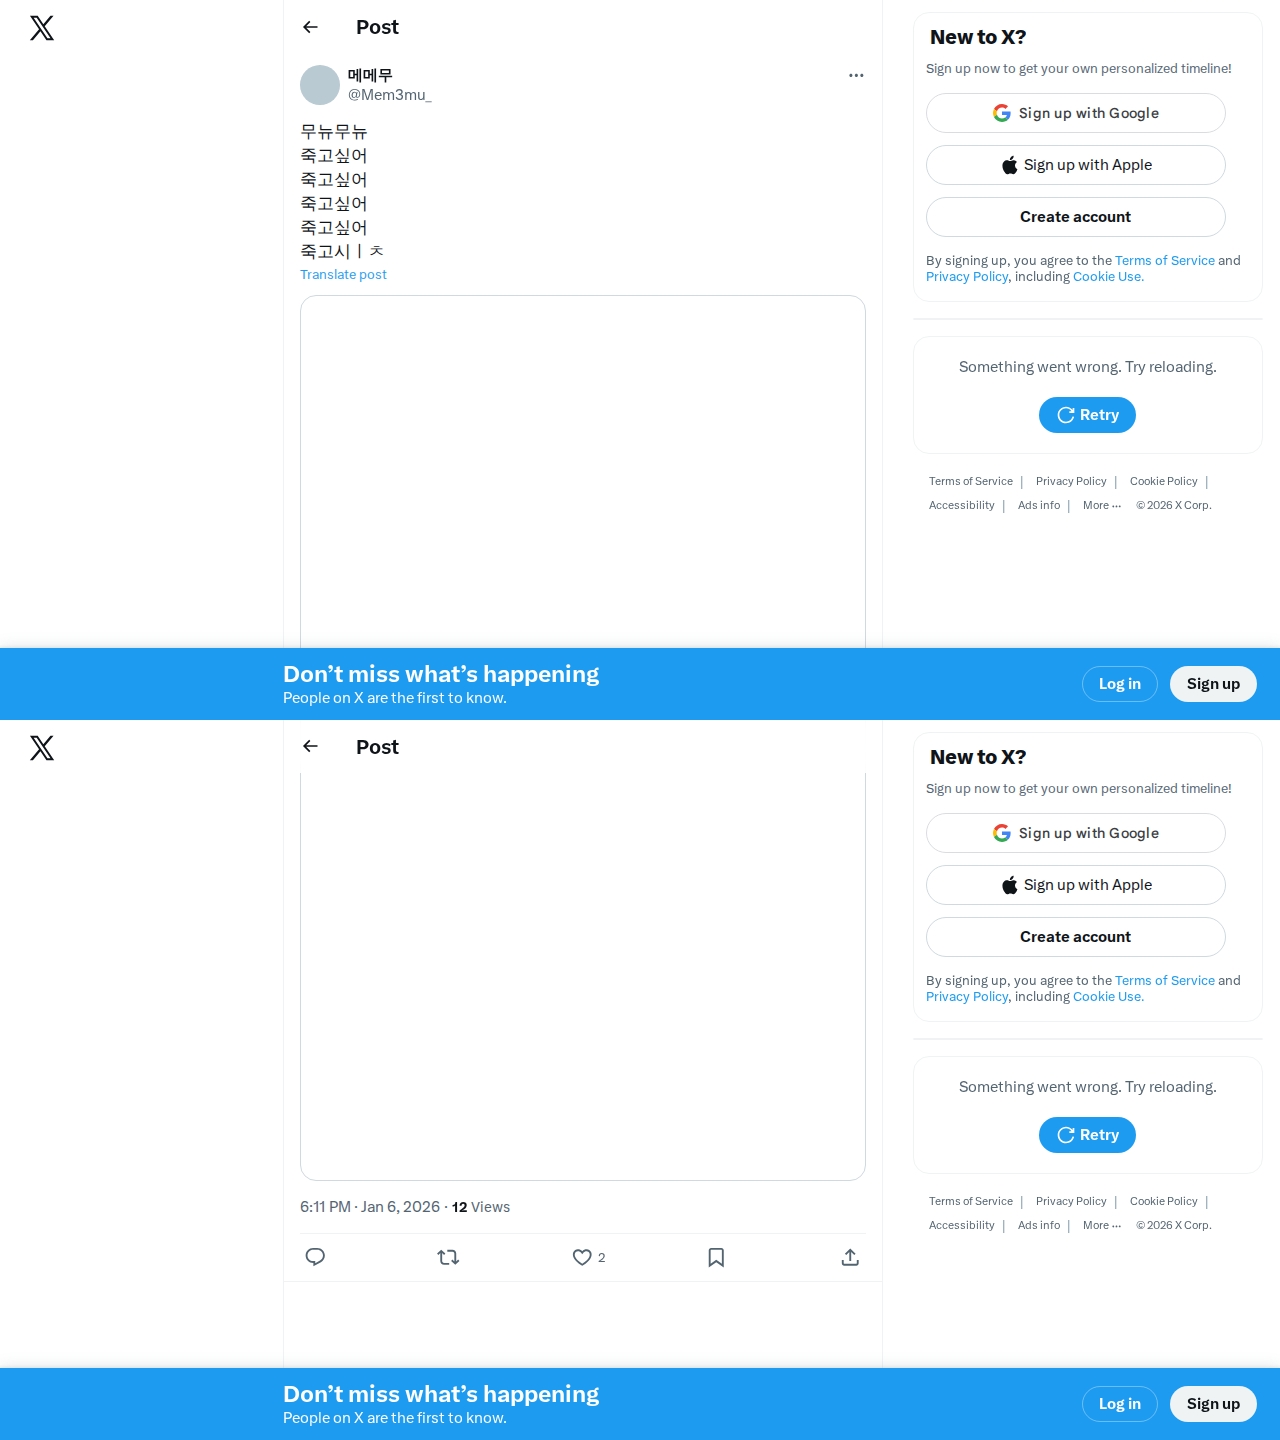This screenshot has width=1280, height=1440.
Task: Open the @Mem3mu_ handle link
Action: 390,95
